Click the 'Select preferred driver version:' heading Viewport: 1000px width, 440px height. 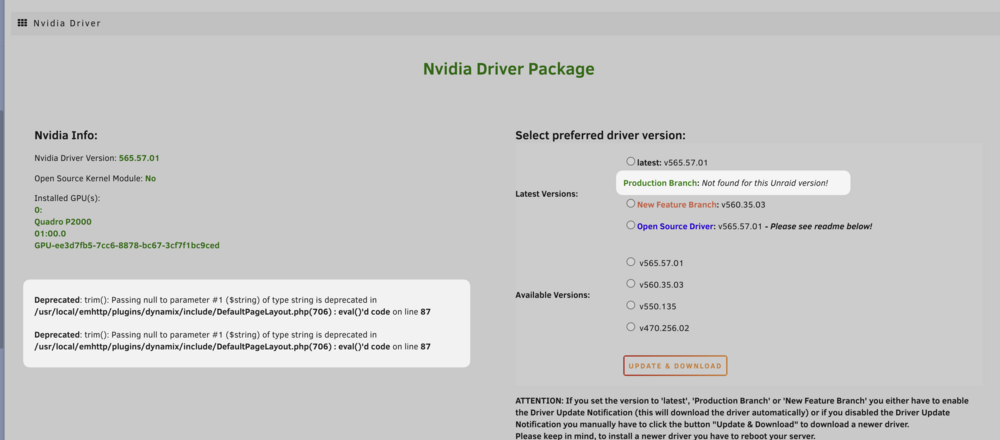tap(600, 136)
